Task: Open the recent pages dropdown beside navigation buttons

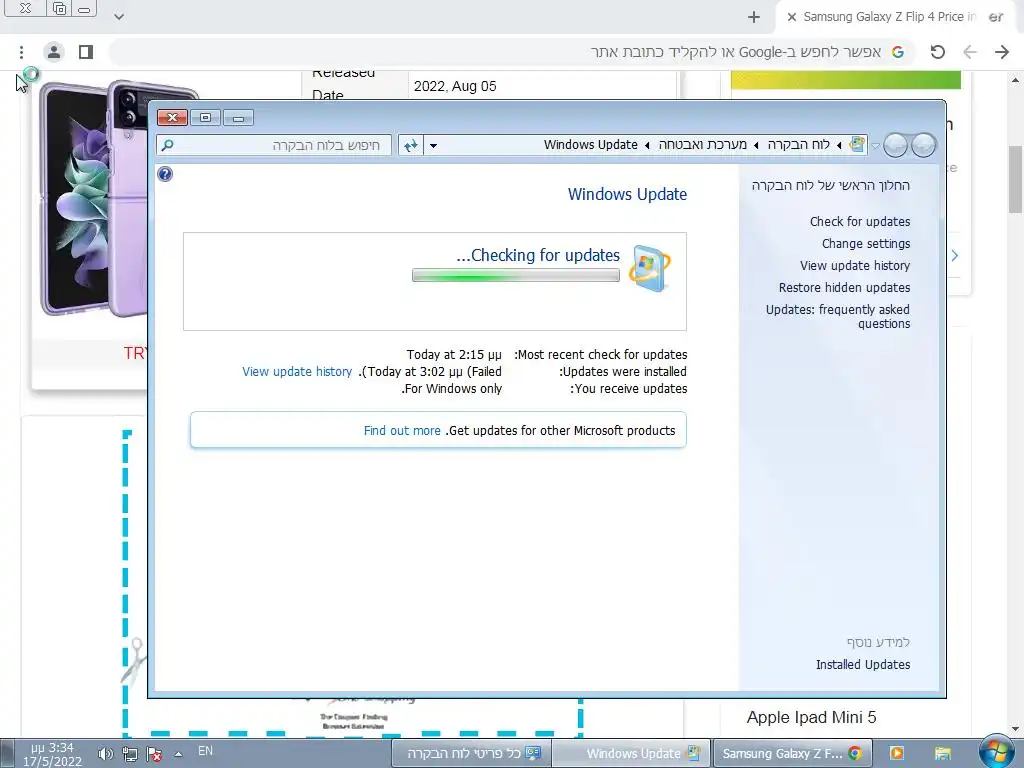Action: click(875, 146)
